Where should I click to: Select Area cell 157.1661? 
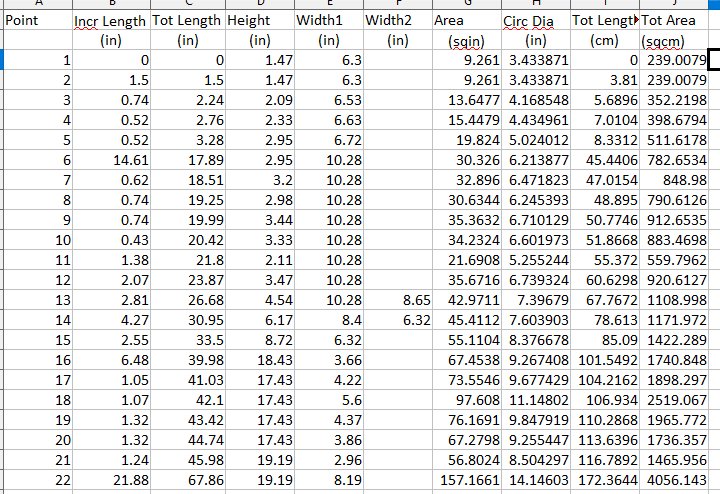[x=467, y=480]
